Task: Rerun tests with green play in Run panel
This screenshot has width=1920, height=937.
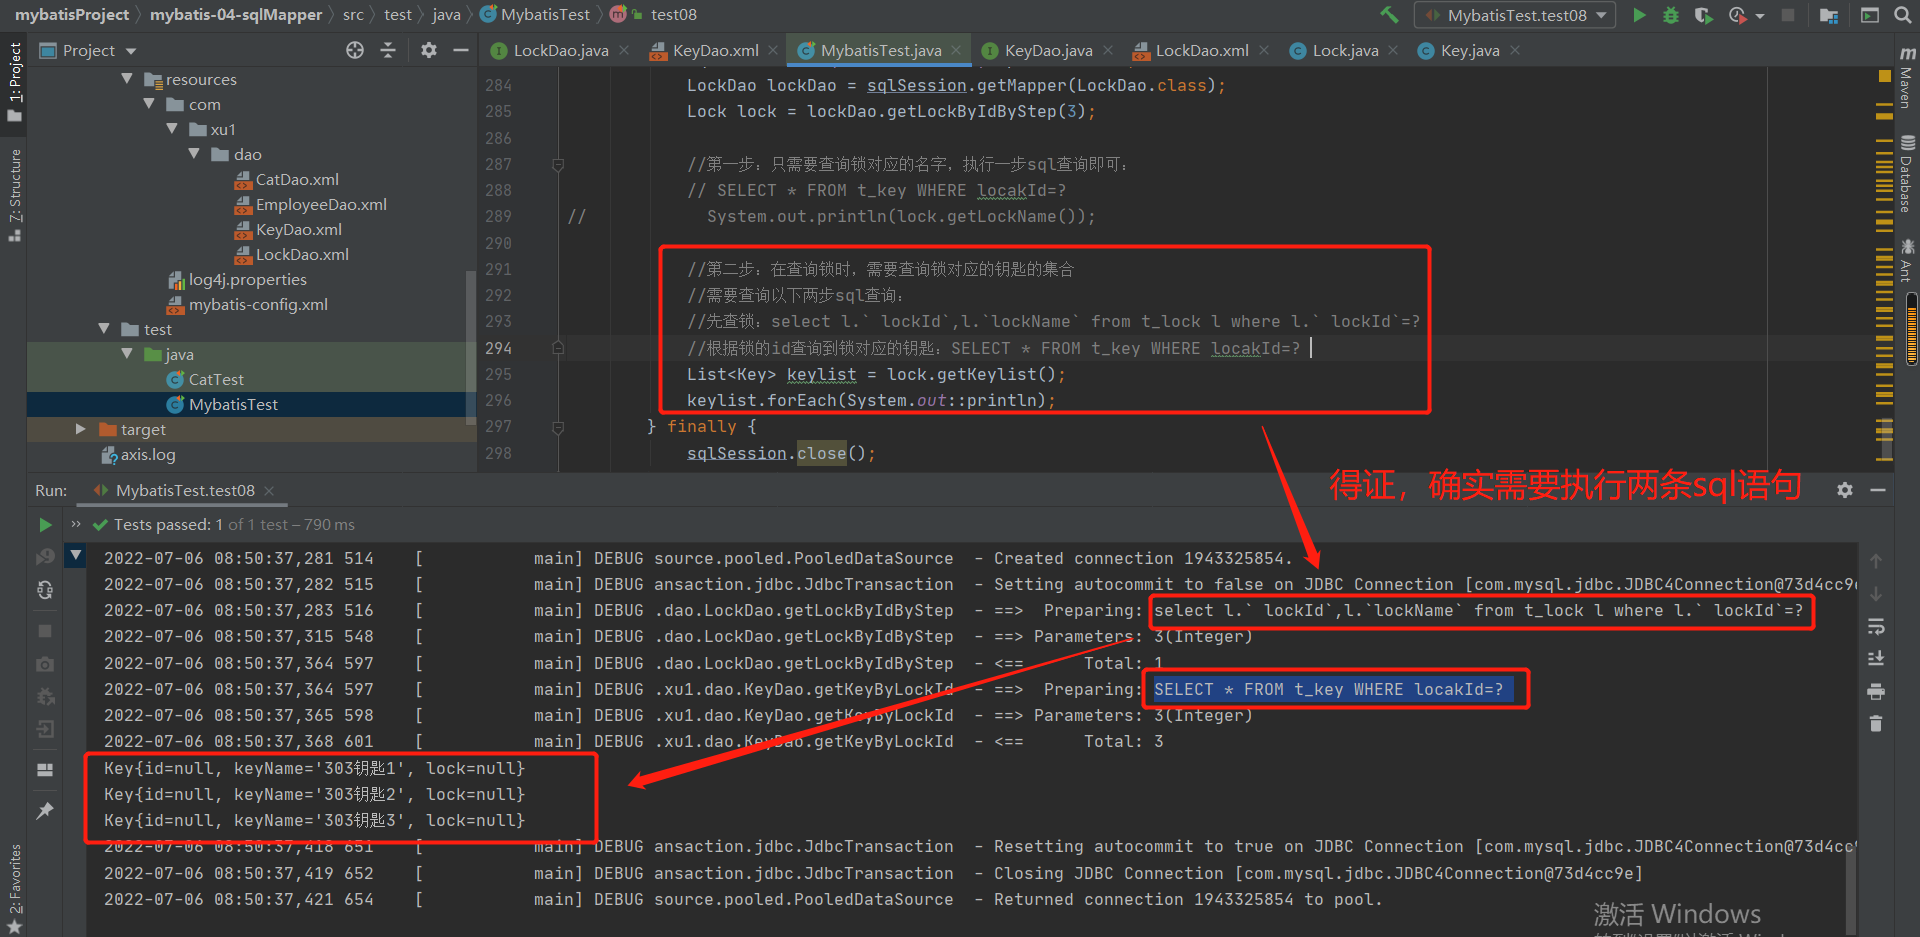Action: [45, 524]
